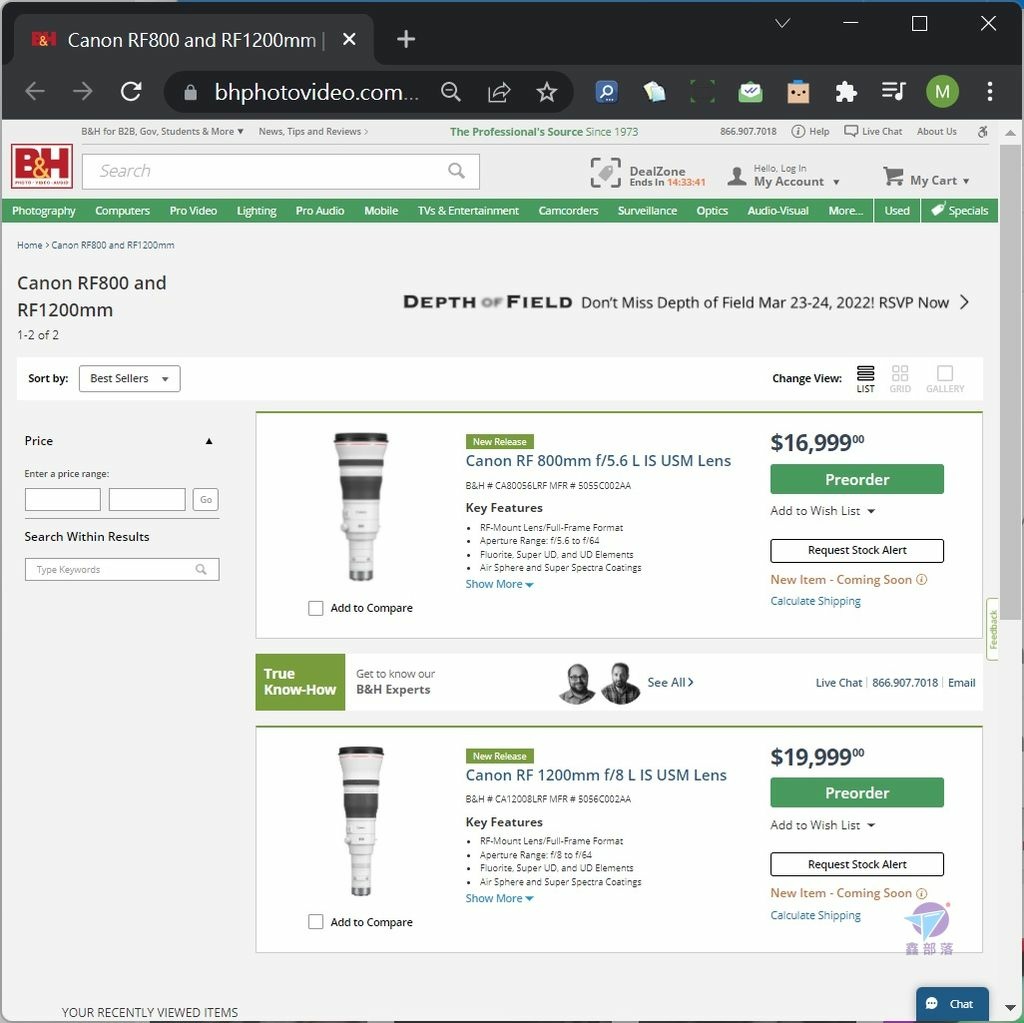The image size is (1024, 1023).
Task: Open Live Chat in top bar
Action: [x=873, y=132]
